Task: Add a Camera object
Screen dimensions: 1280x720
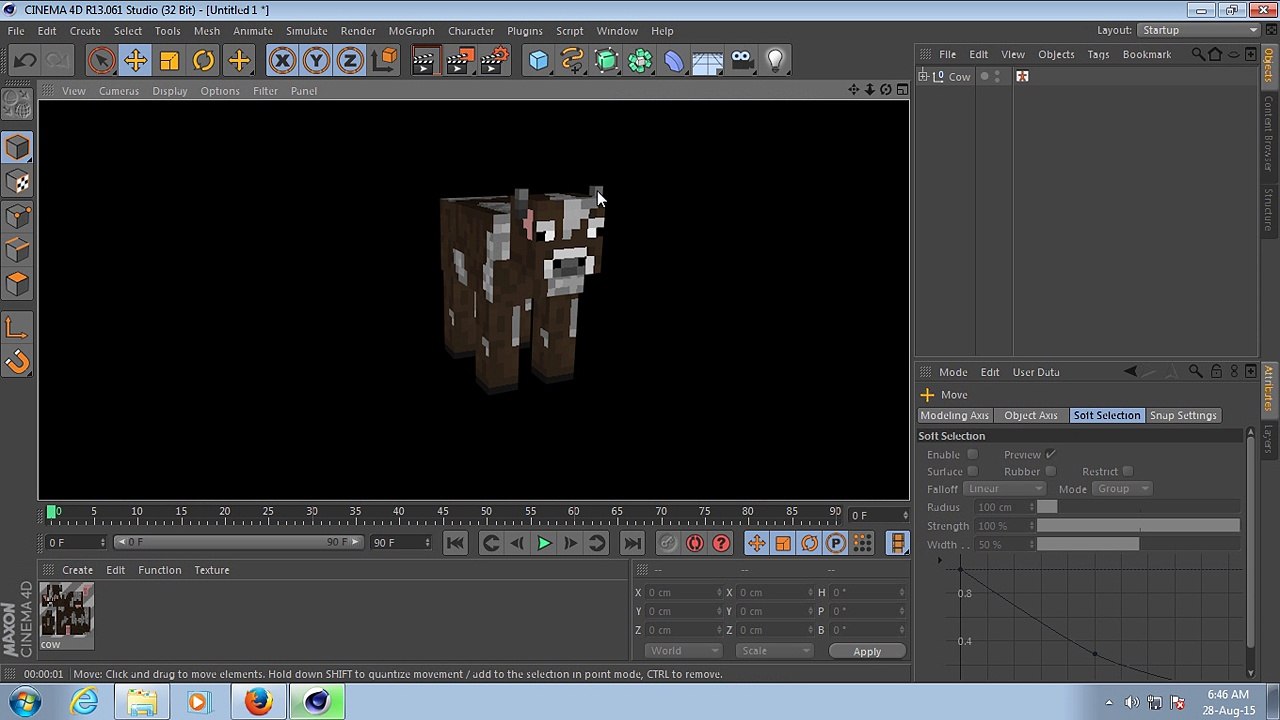Action: (741, 61)
